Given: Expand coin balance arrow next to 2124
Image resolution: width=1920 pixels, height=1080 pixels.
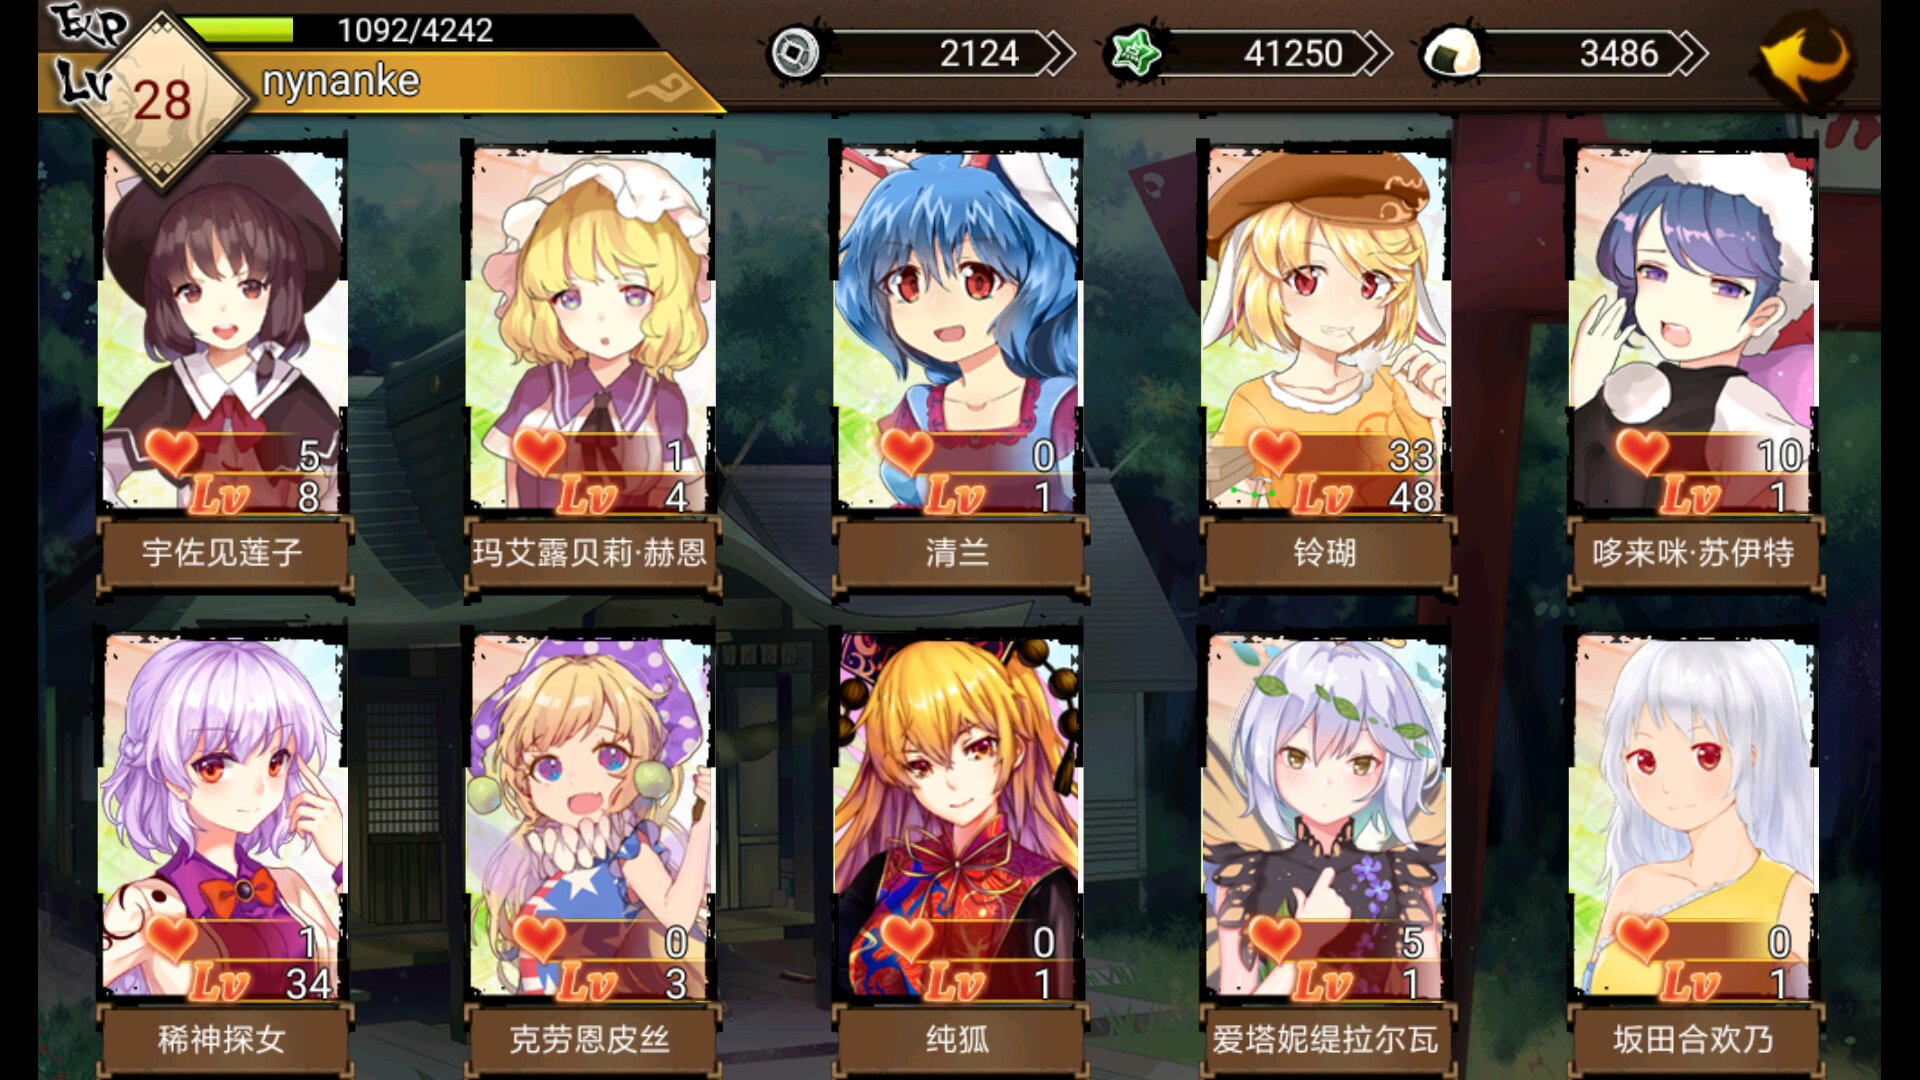Looking at the screenshot, I should click(x=1055, y=53).
